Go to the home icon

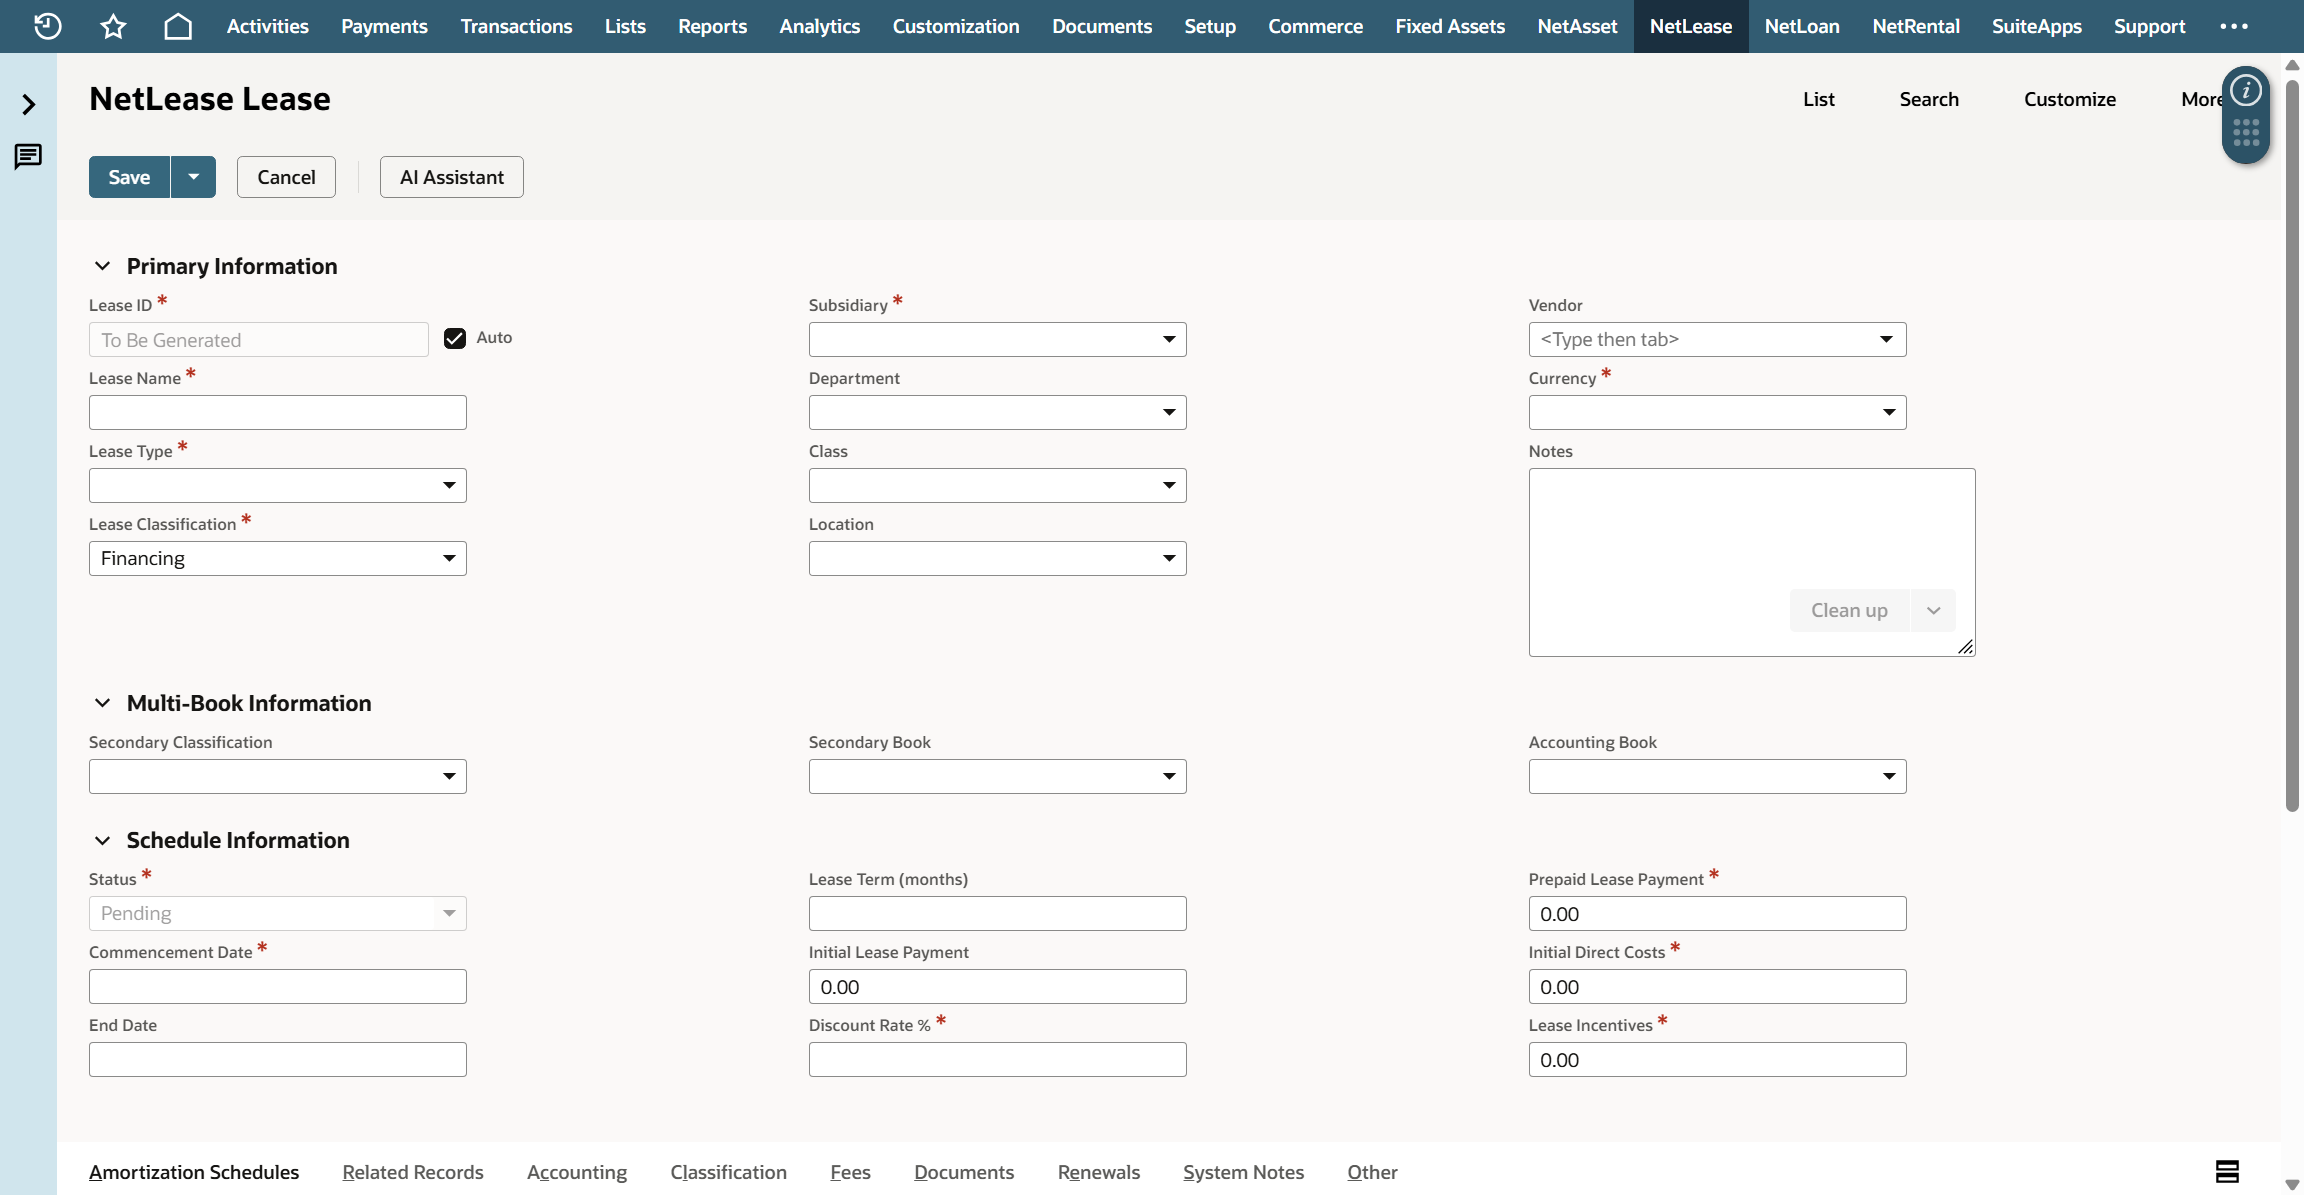pyautogui.click(x=178, y=26)
